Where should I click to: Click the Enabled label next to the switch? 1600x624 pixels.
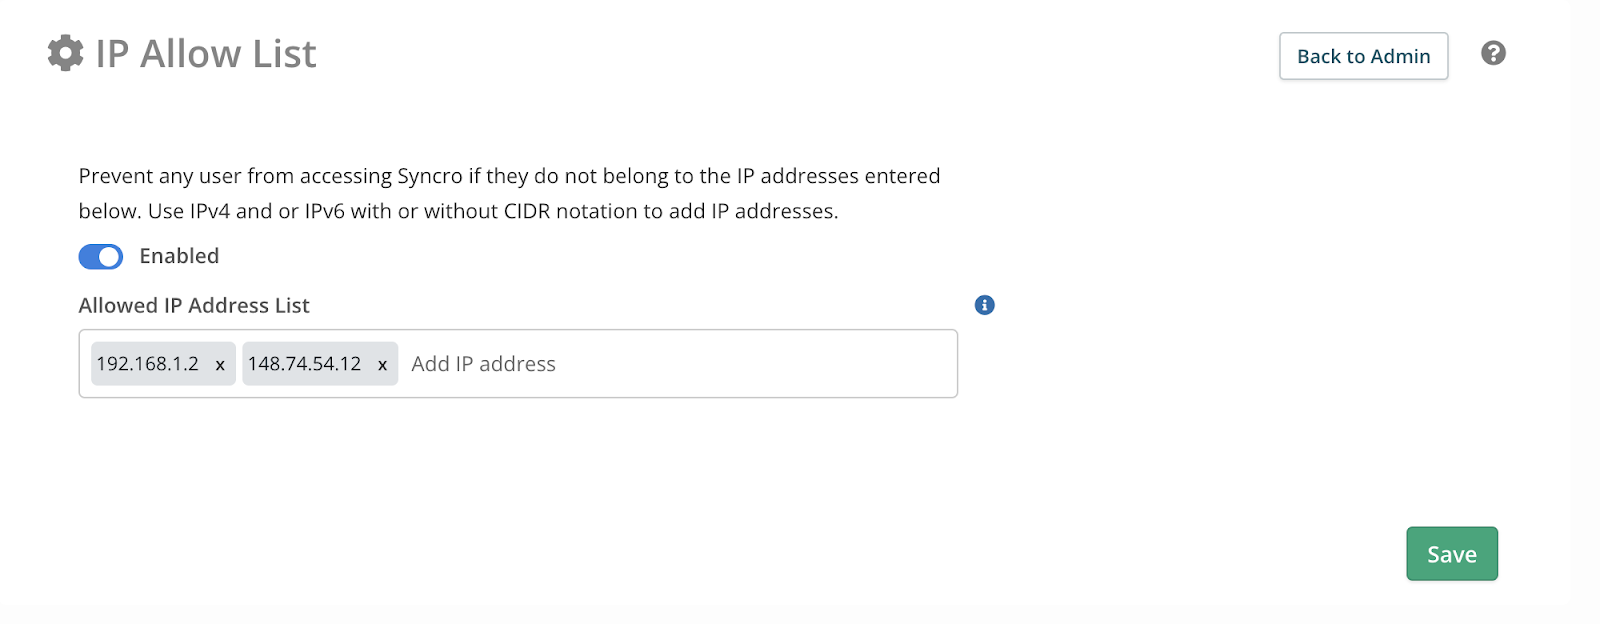[x=179, y=256]
